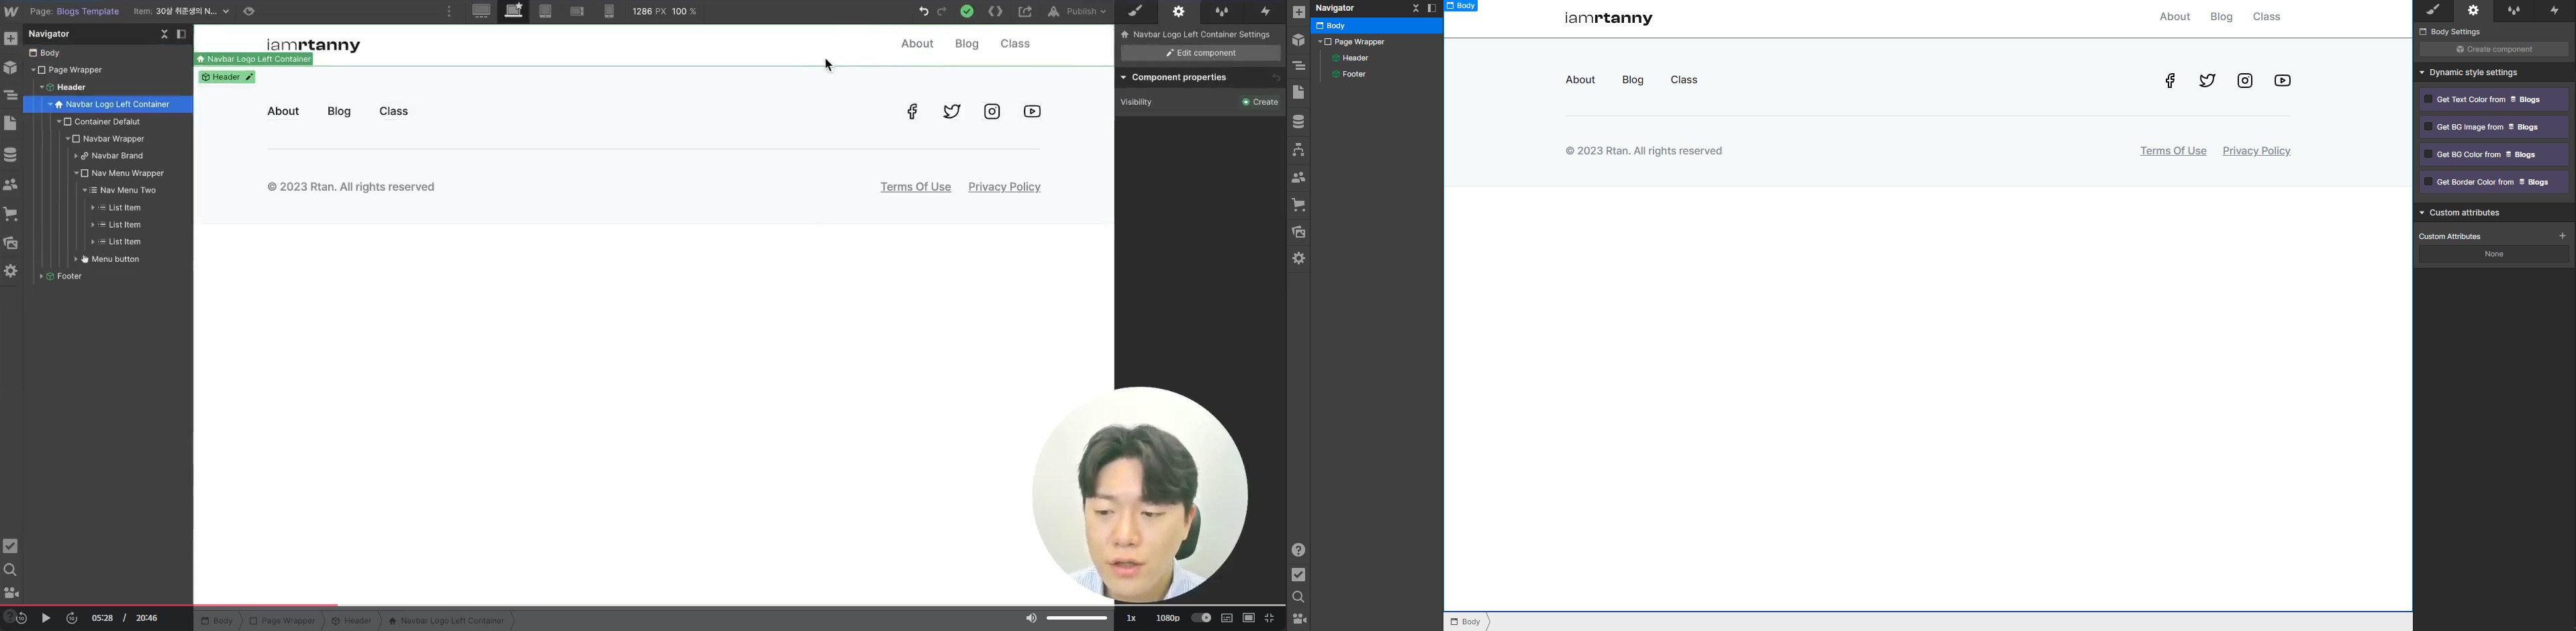Image resolution: width=2576 pixels, height=631 pixels.
Task: Adjust the video volume slider
Action: click(1077, 618)
